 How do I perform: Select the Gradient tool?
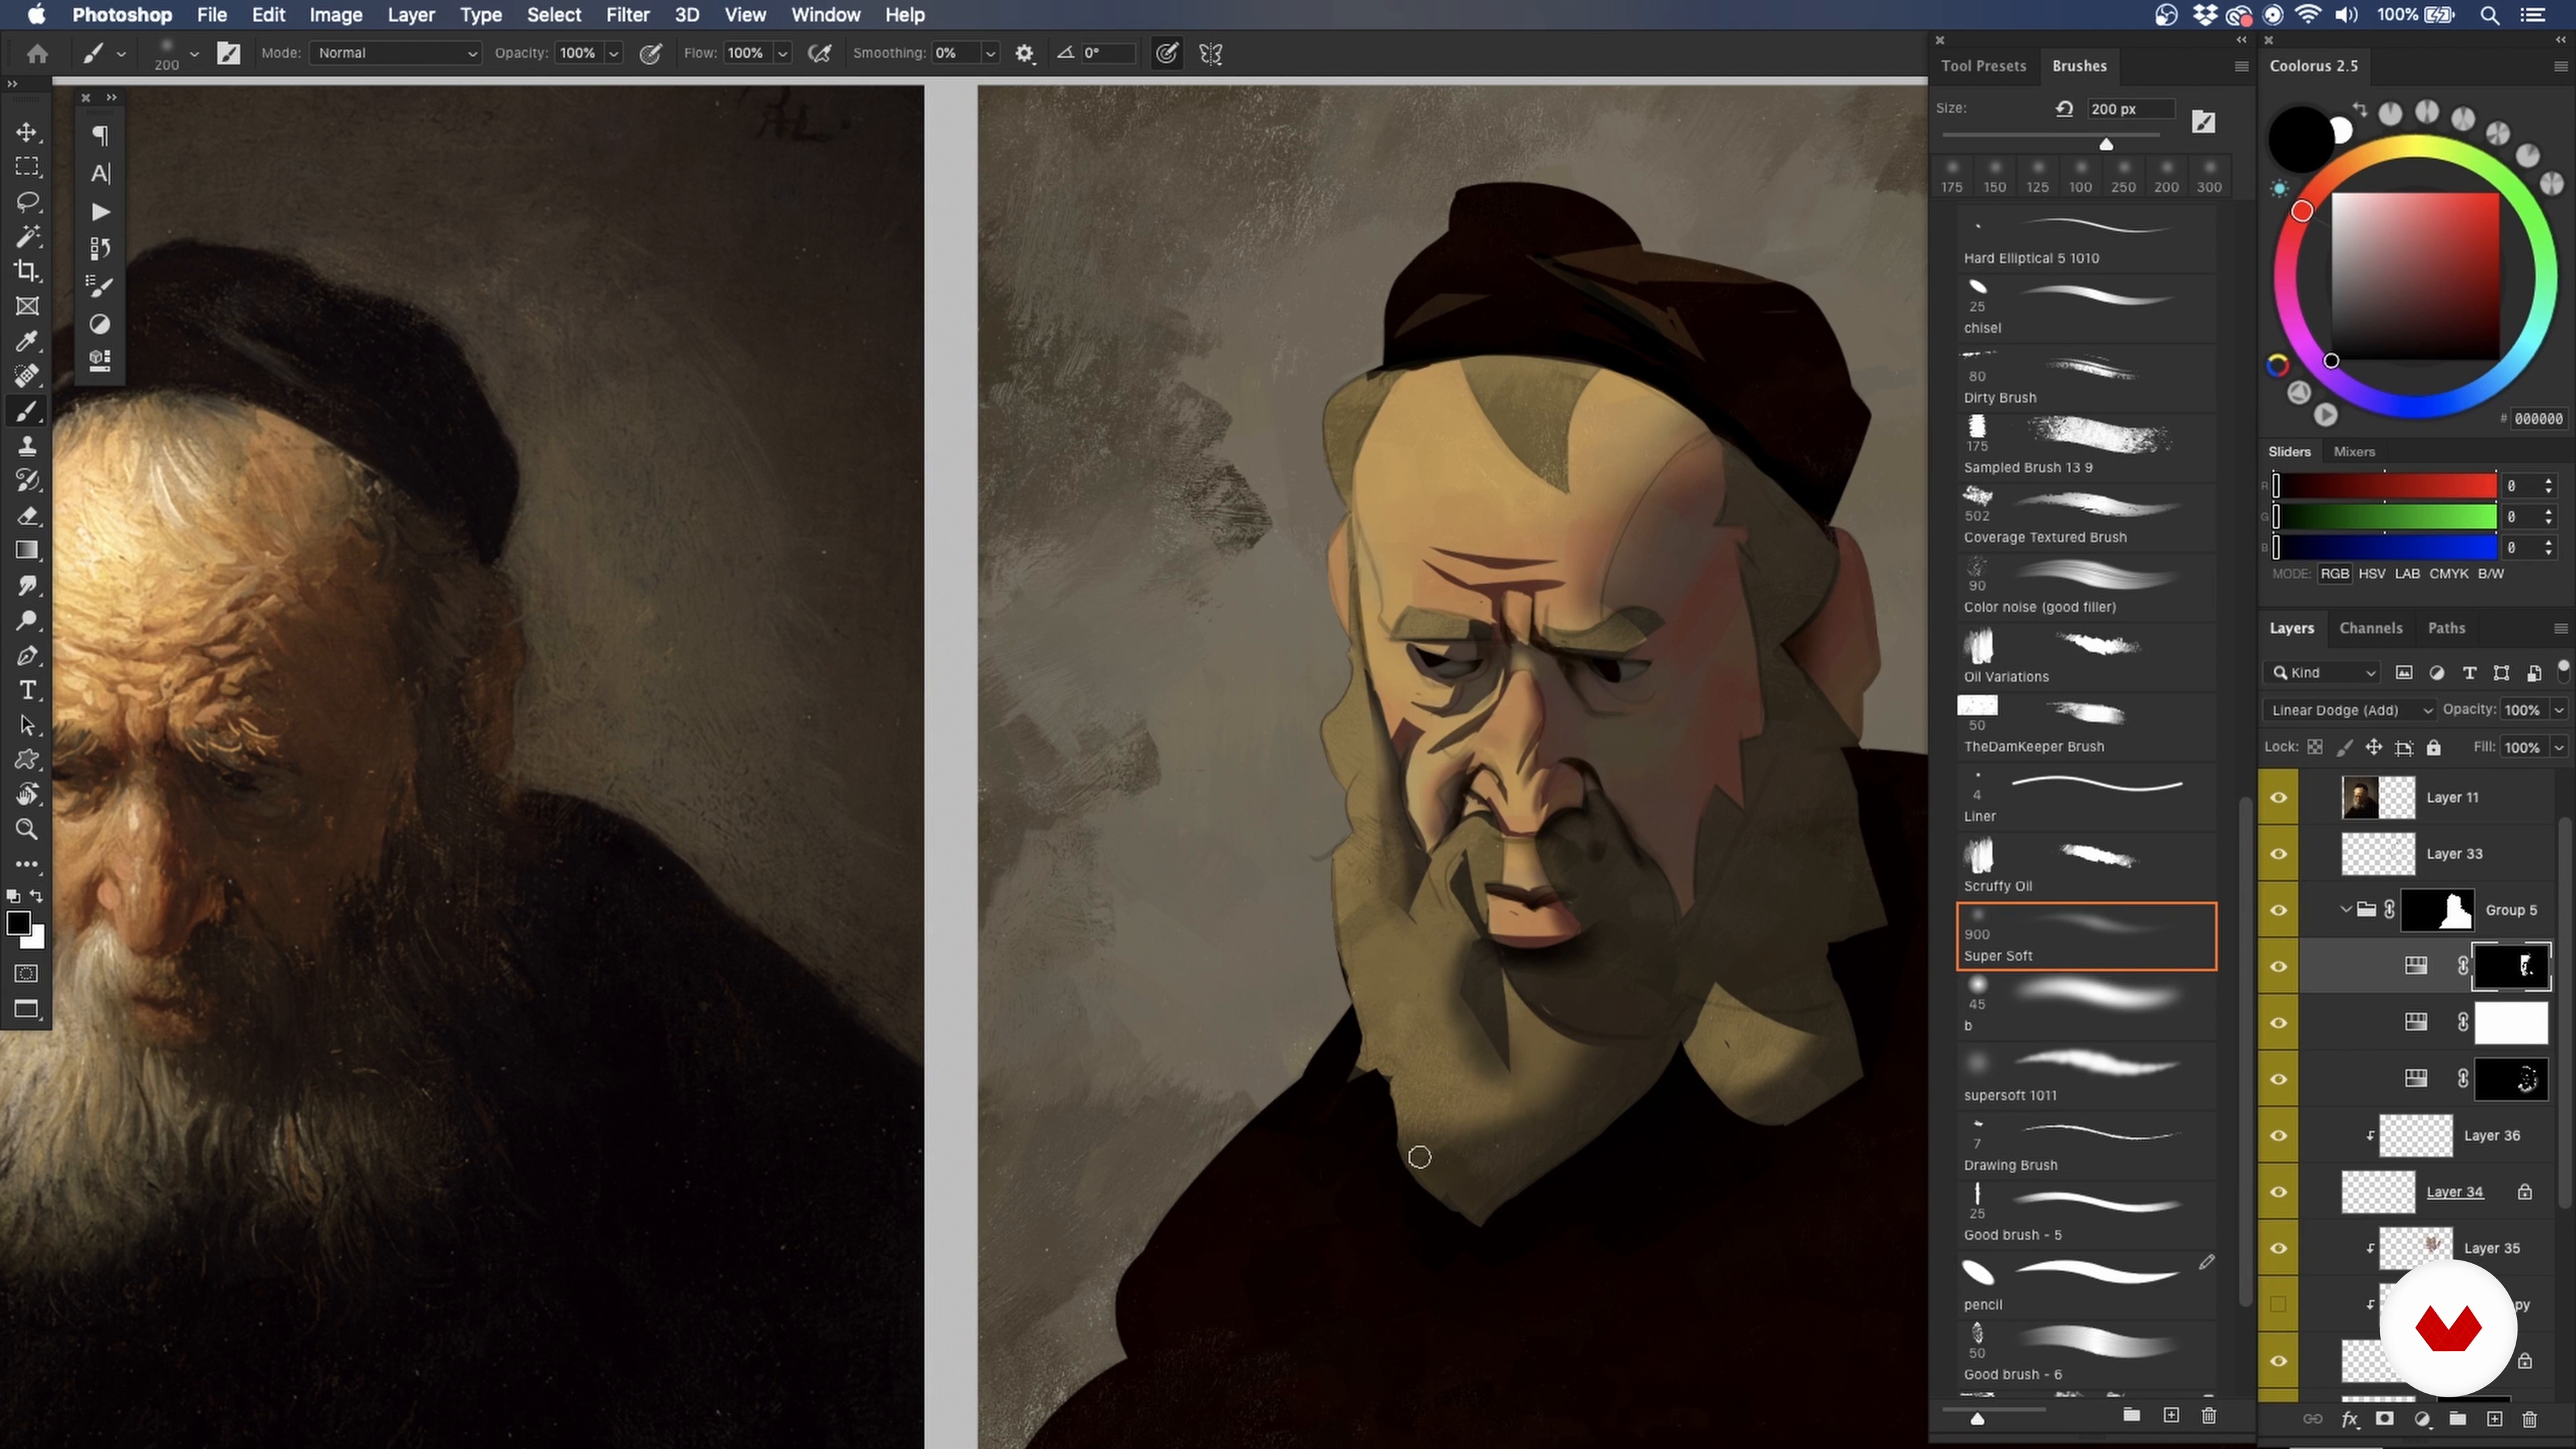pyautogui.click(x=27, y=551)
